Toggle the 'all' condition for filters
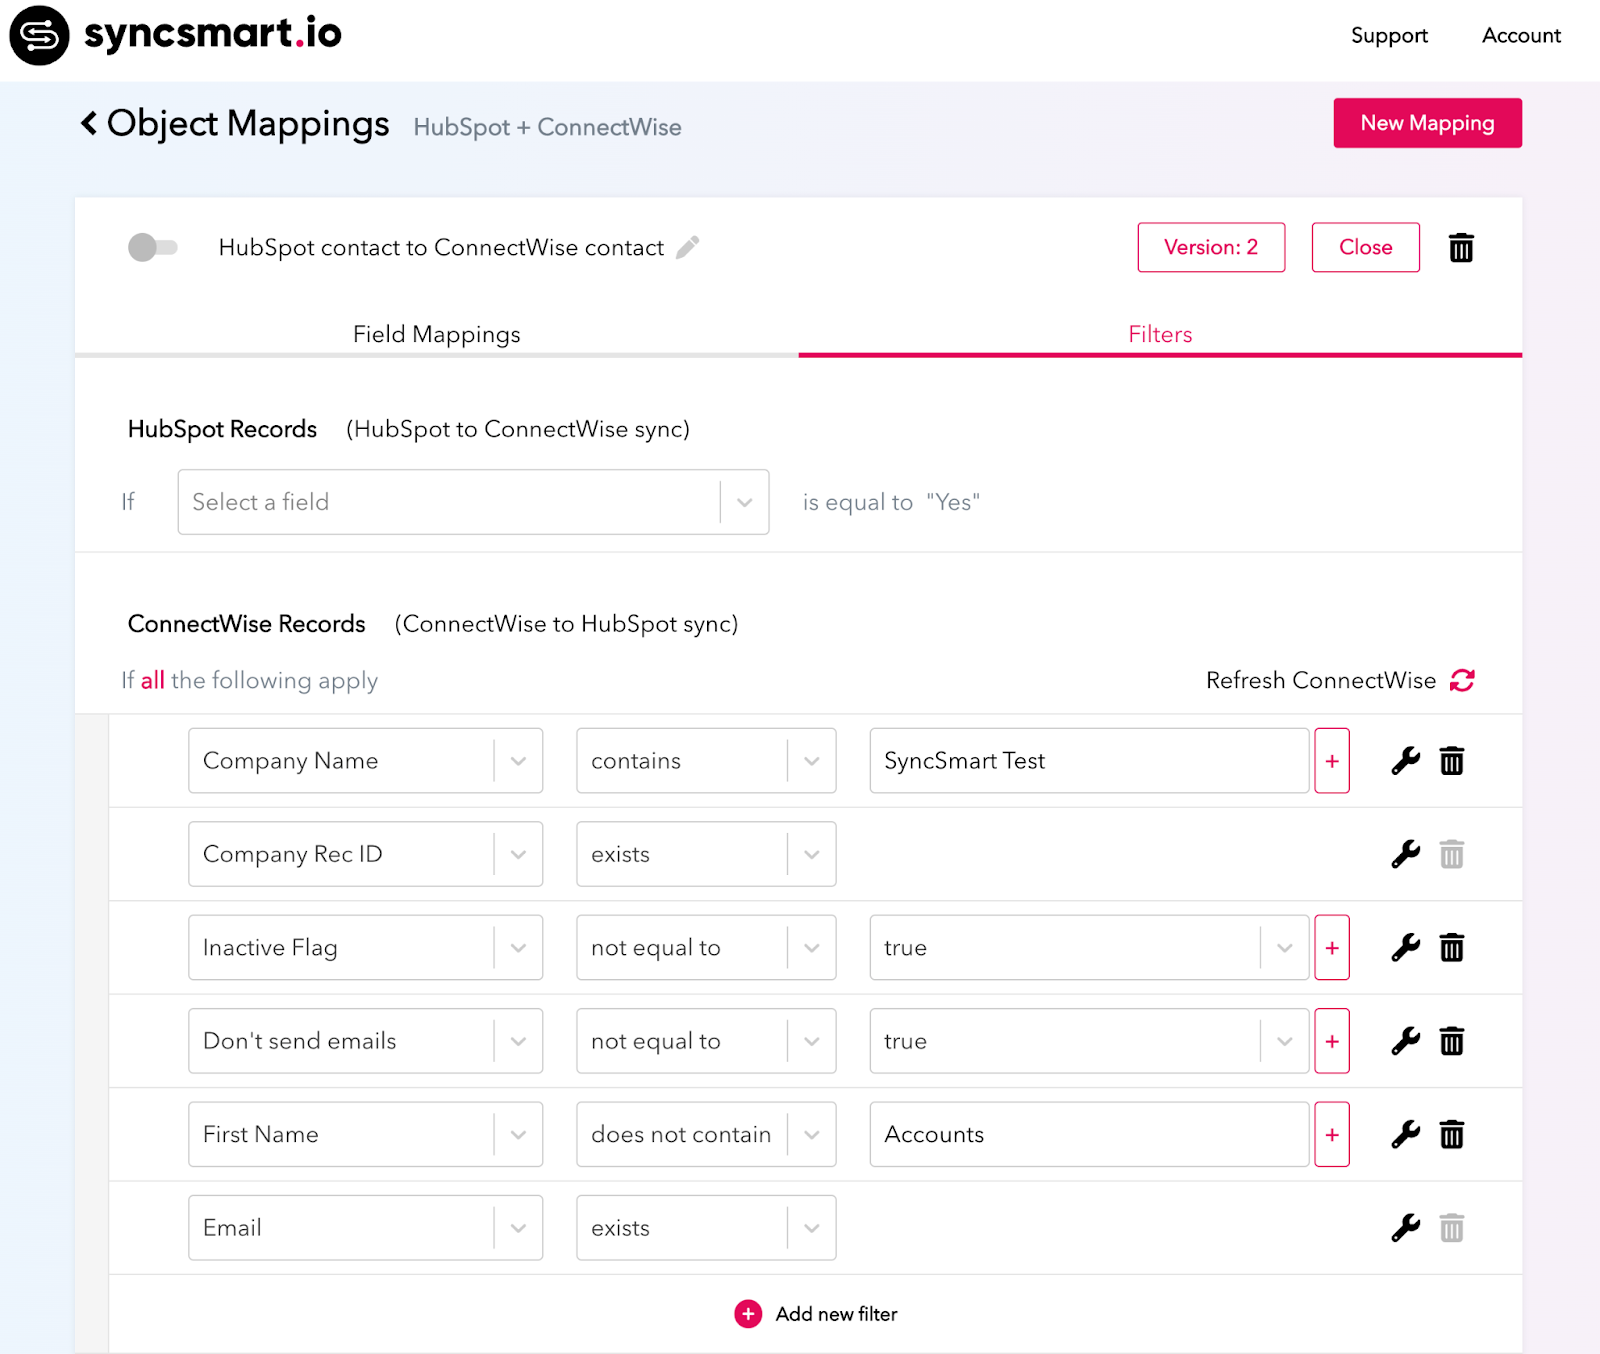Image resolution: width=1600 pixels, height=1354 pixels. pos(152,681)
